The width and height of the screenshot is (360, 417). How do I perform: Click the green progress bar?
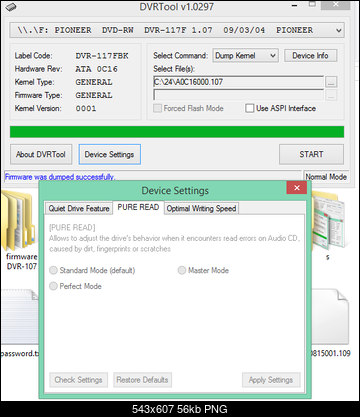point(177,132)
